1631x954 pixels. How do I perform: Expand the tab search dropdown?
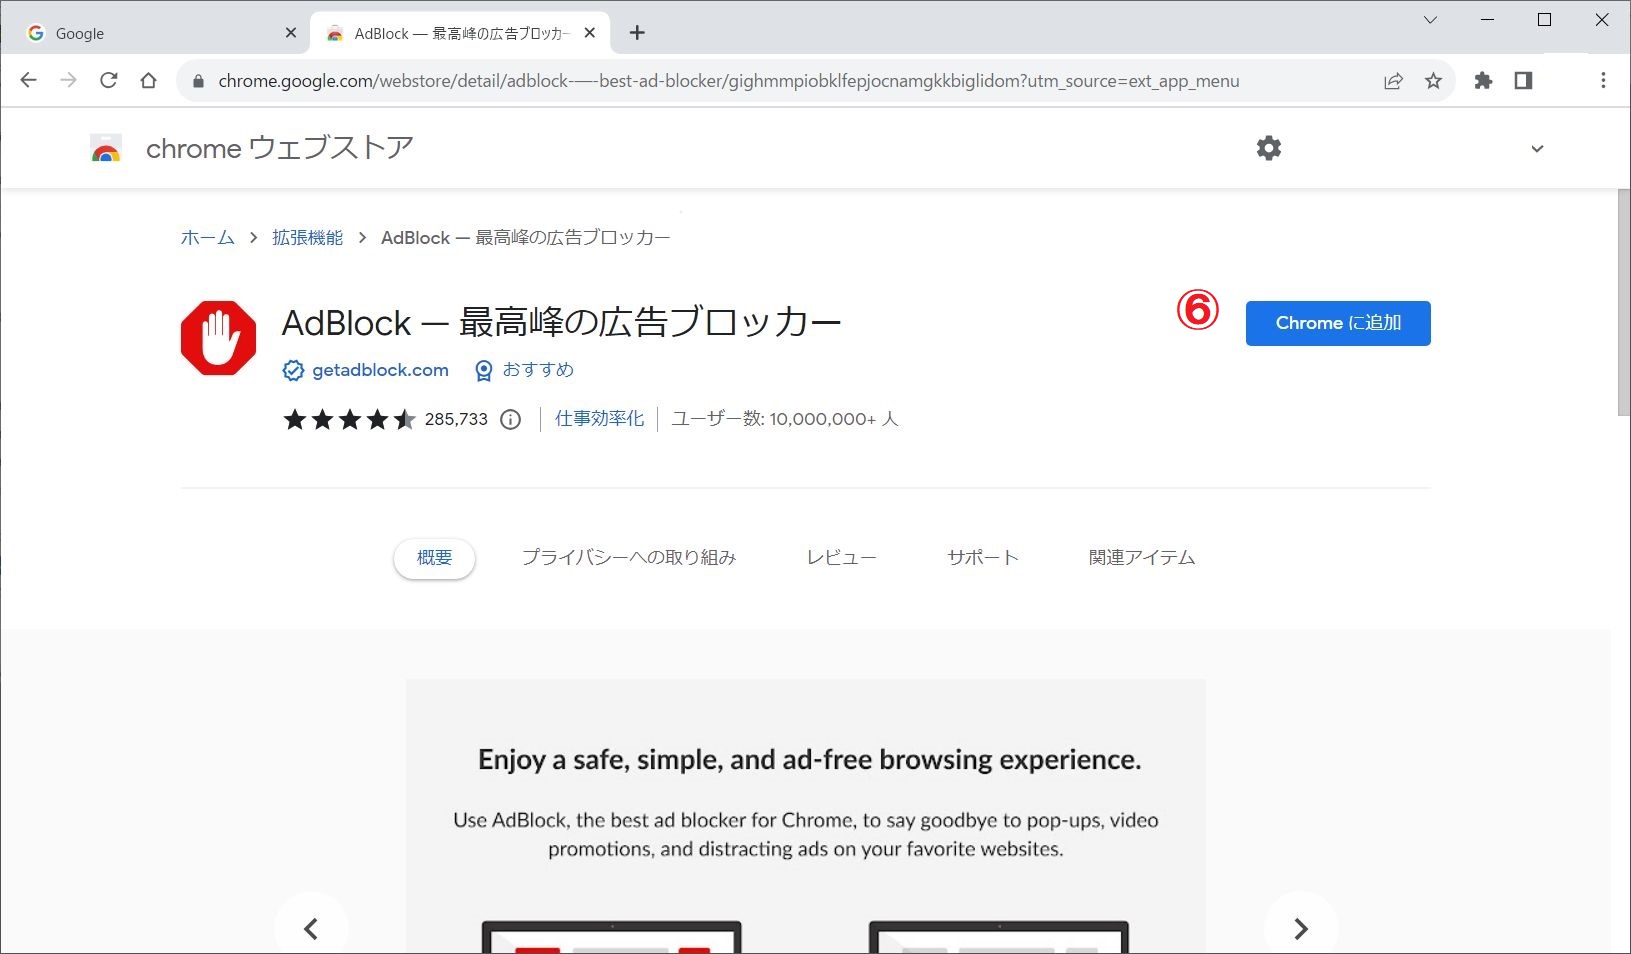point(1431,20)
